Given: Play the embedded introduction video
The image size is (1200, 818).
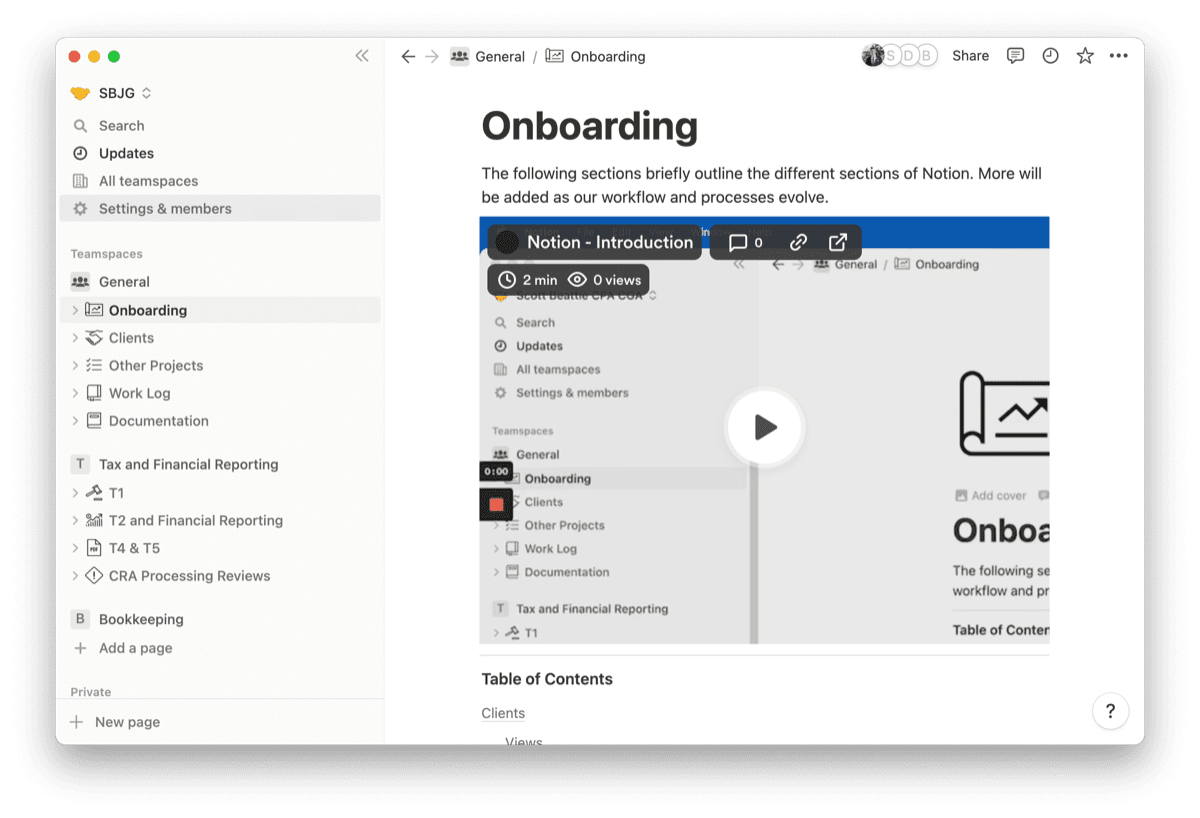Looking at the screenshot, I should click(x=765, y=428).
